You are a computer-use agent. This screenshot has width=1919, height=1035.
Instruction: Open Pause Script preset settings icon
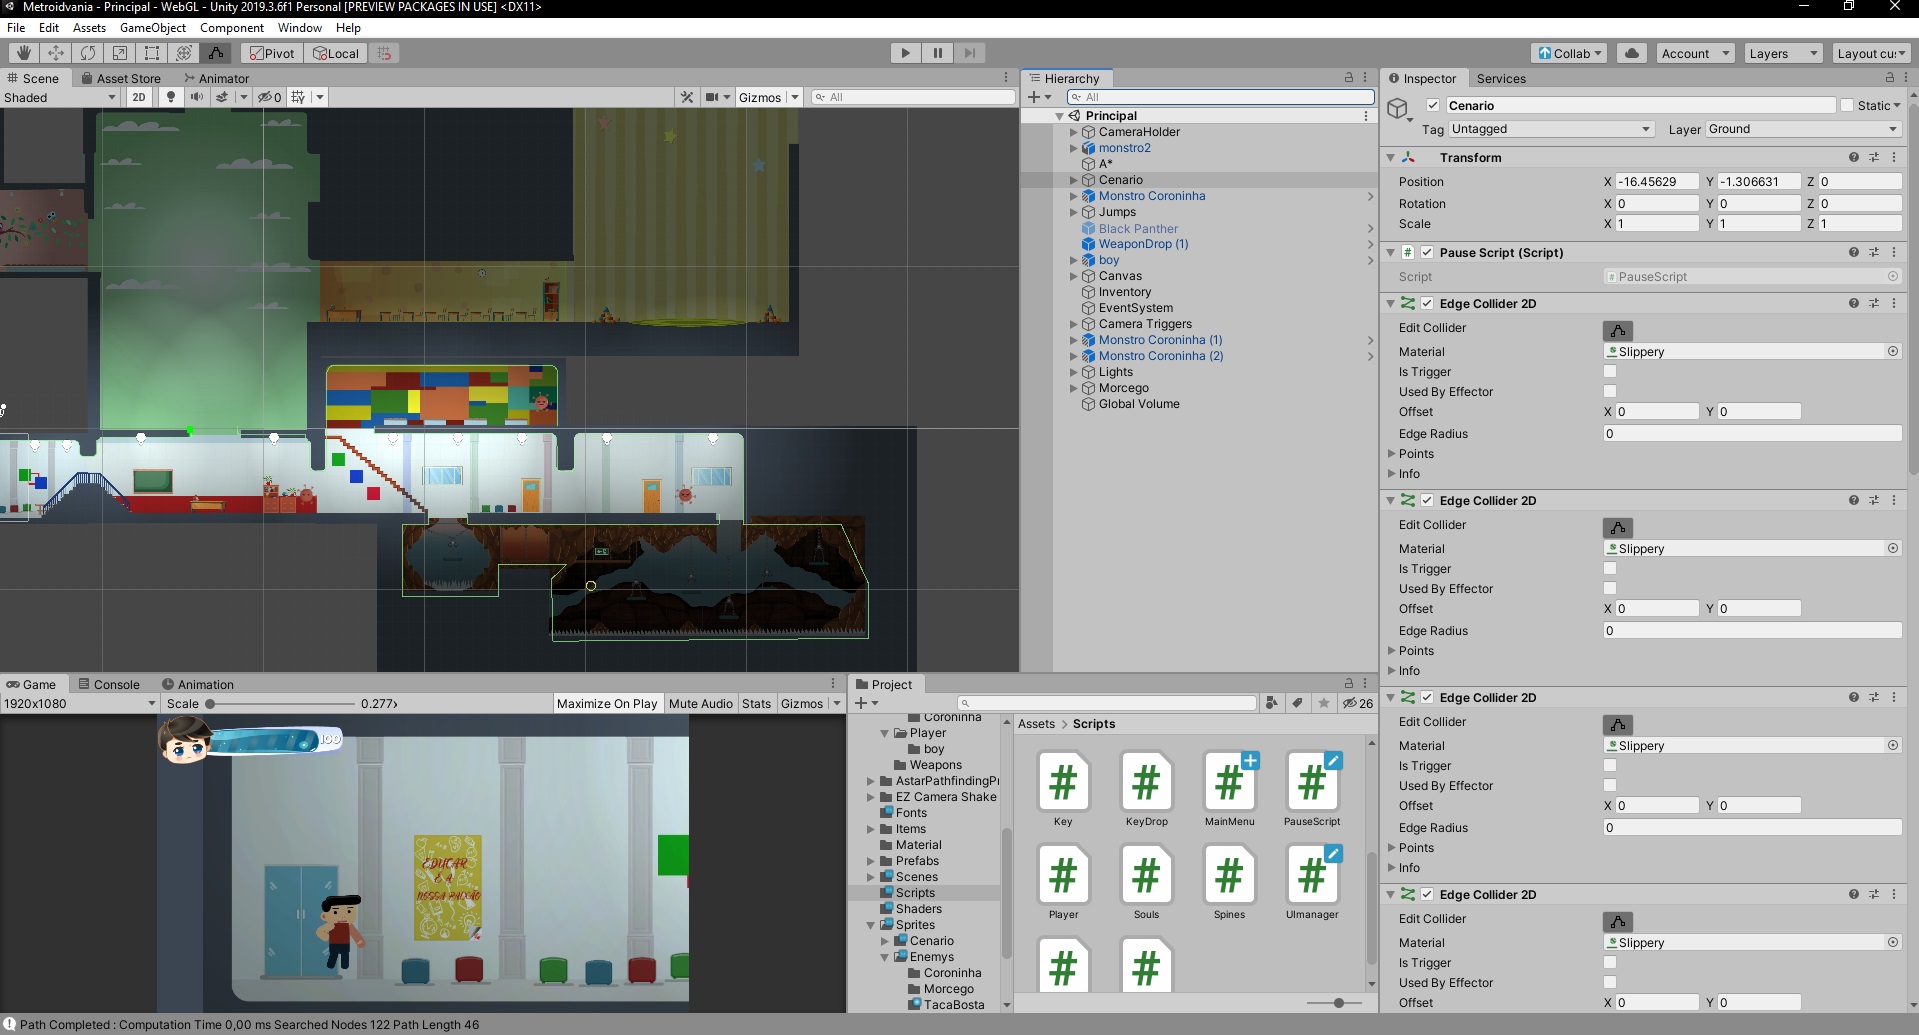click(x=1873, y=252)
